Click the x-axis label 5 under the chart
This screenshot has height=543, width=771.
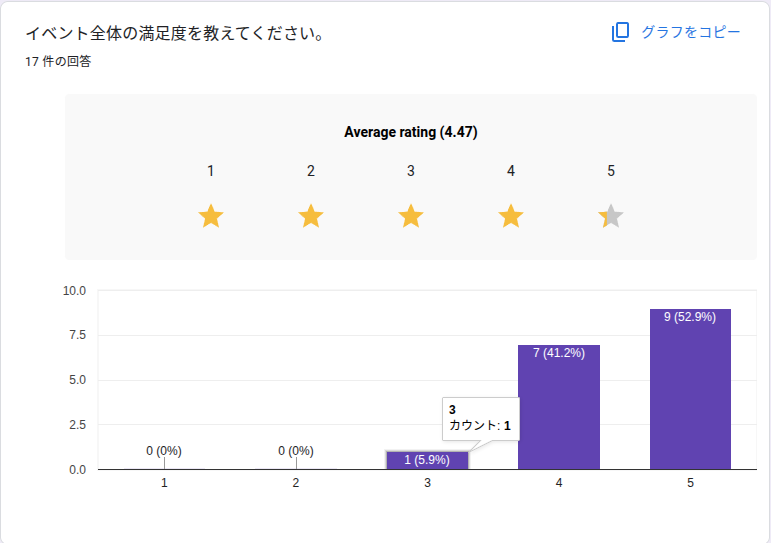[690, 483]
